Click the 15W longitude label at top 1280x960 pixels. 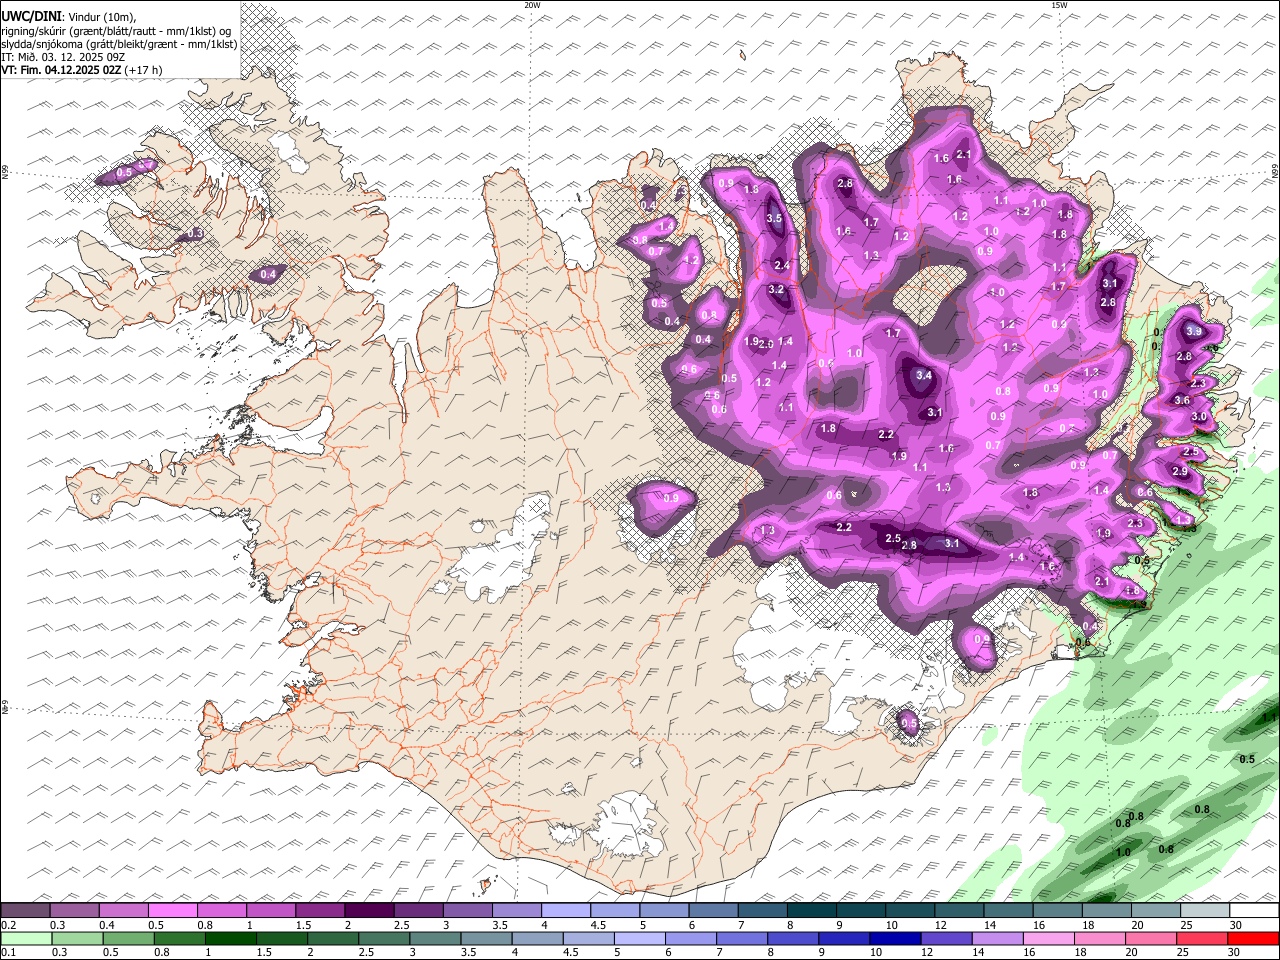click(x=1058, y=5)
